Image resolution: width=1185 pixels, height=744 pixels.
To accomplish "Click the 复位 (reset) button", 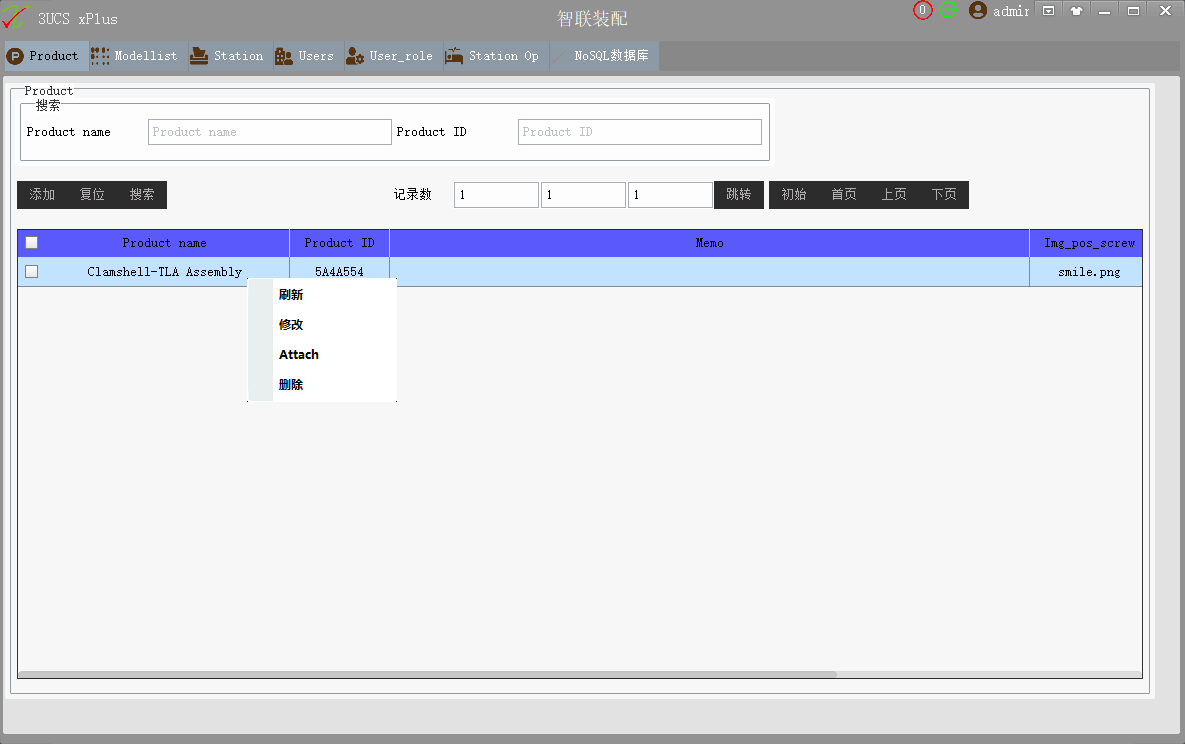I will point(92,195).
